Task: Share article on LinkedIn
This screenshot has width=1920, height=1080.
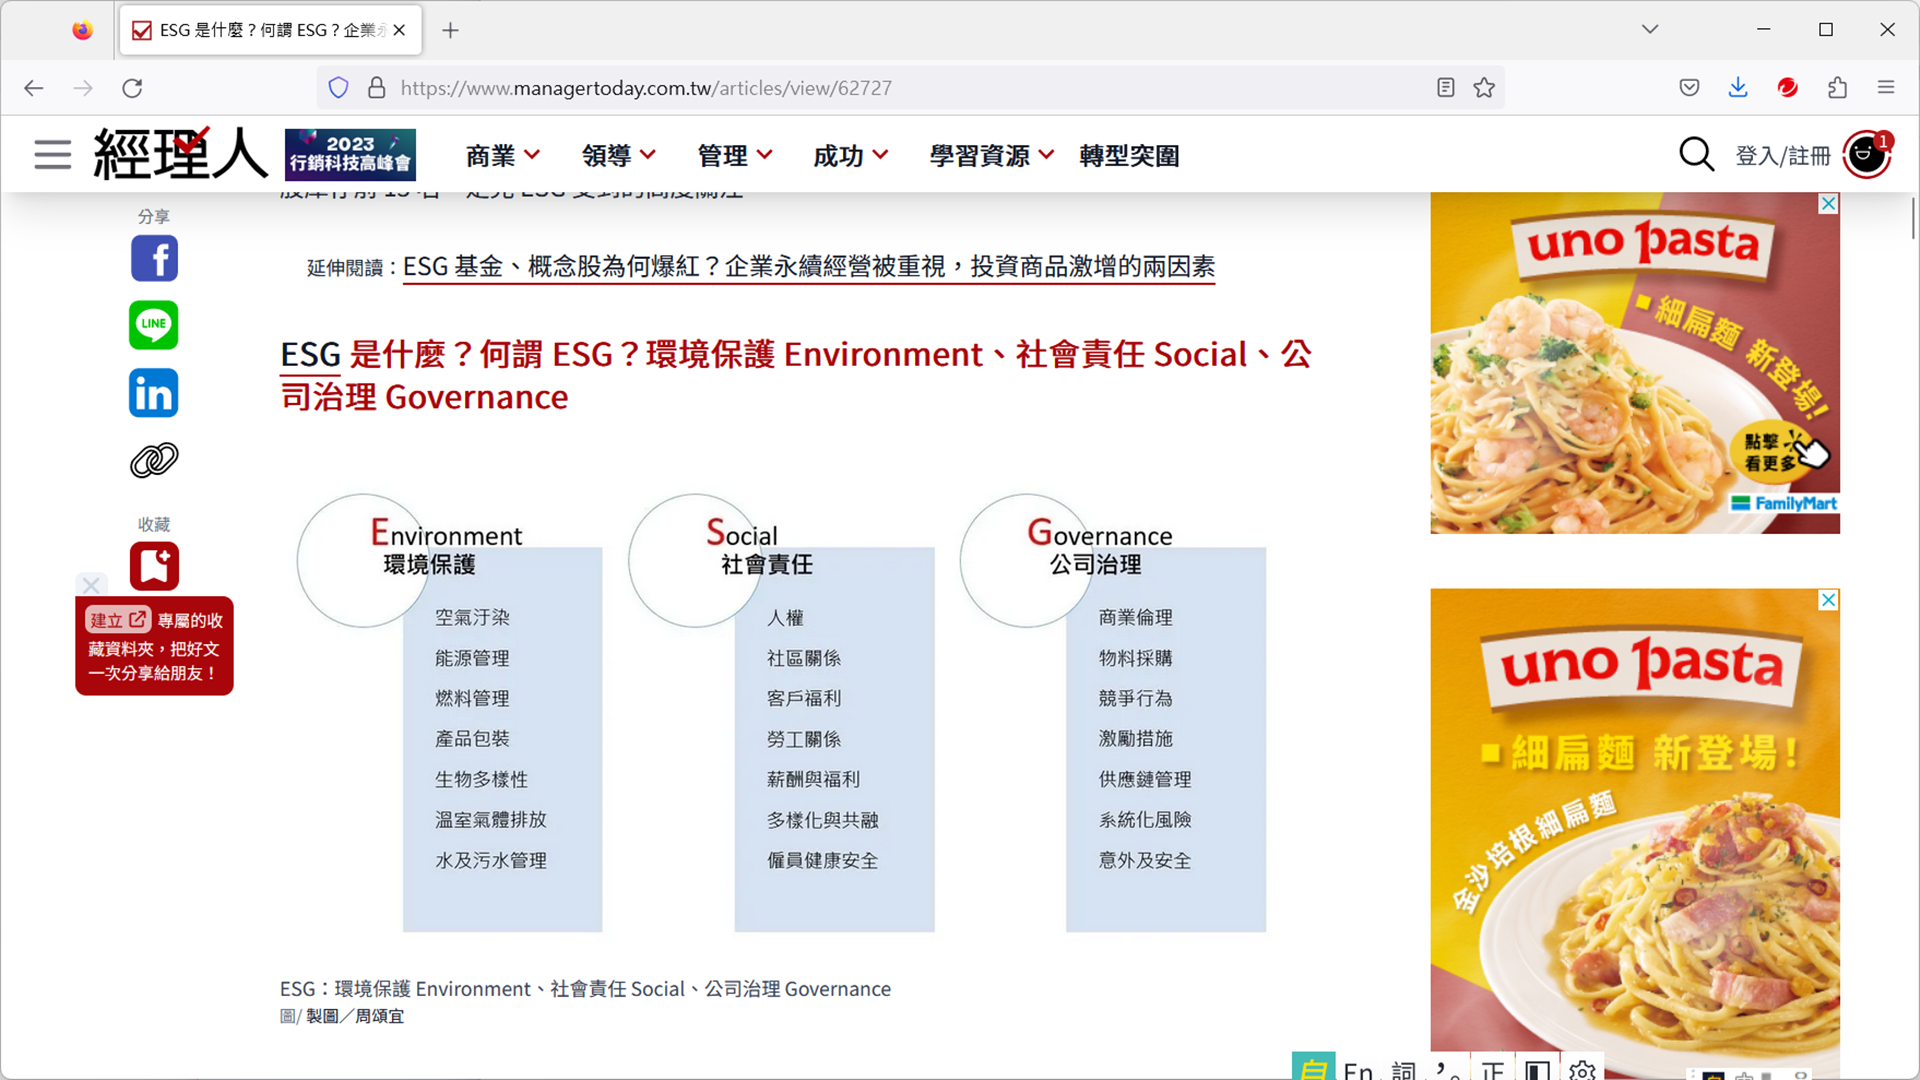Action: pyautogui.click(x=154, y=393)
